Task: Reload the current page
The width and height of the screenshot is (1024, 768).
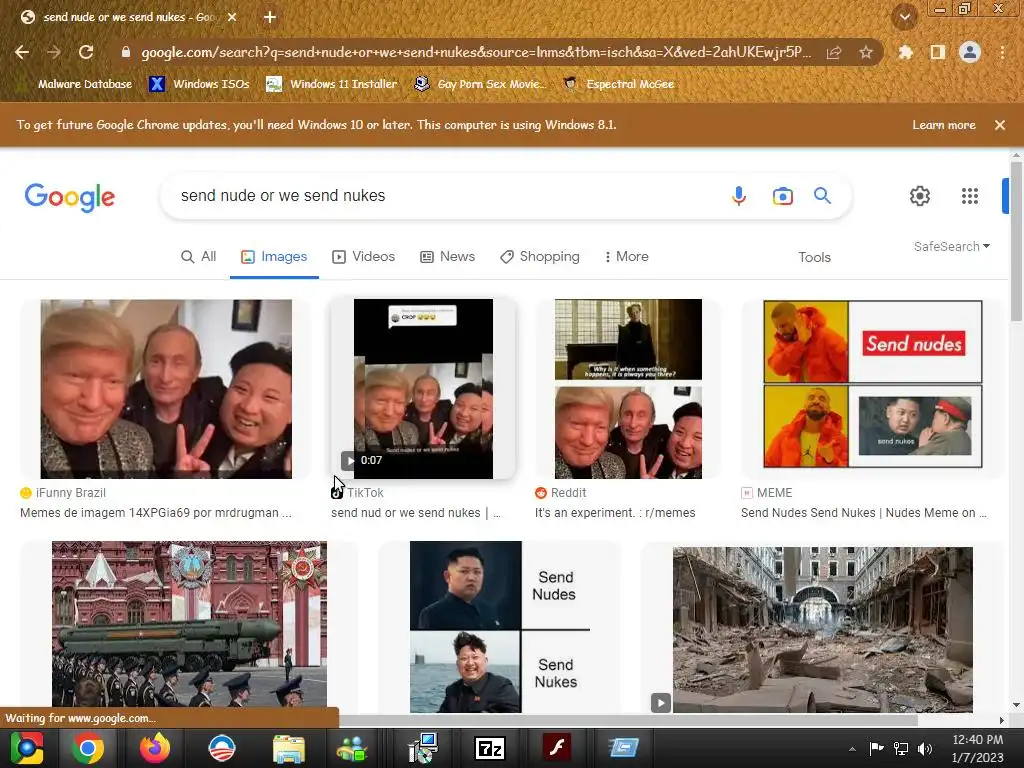Action: (86, 52)
